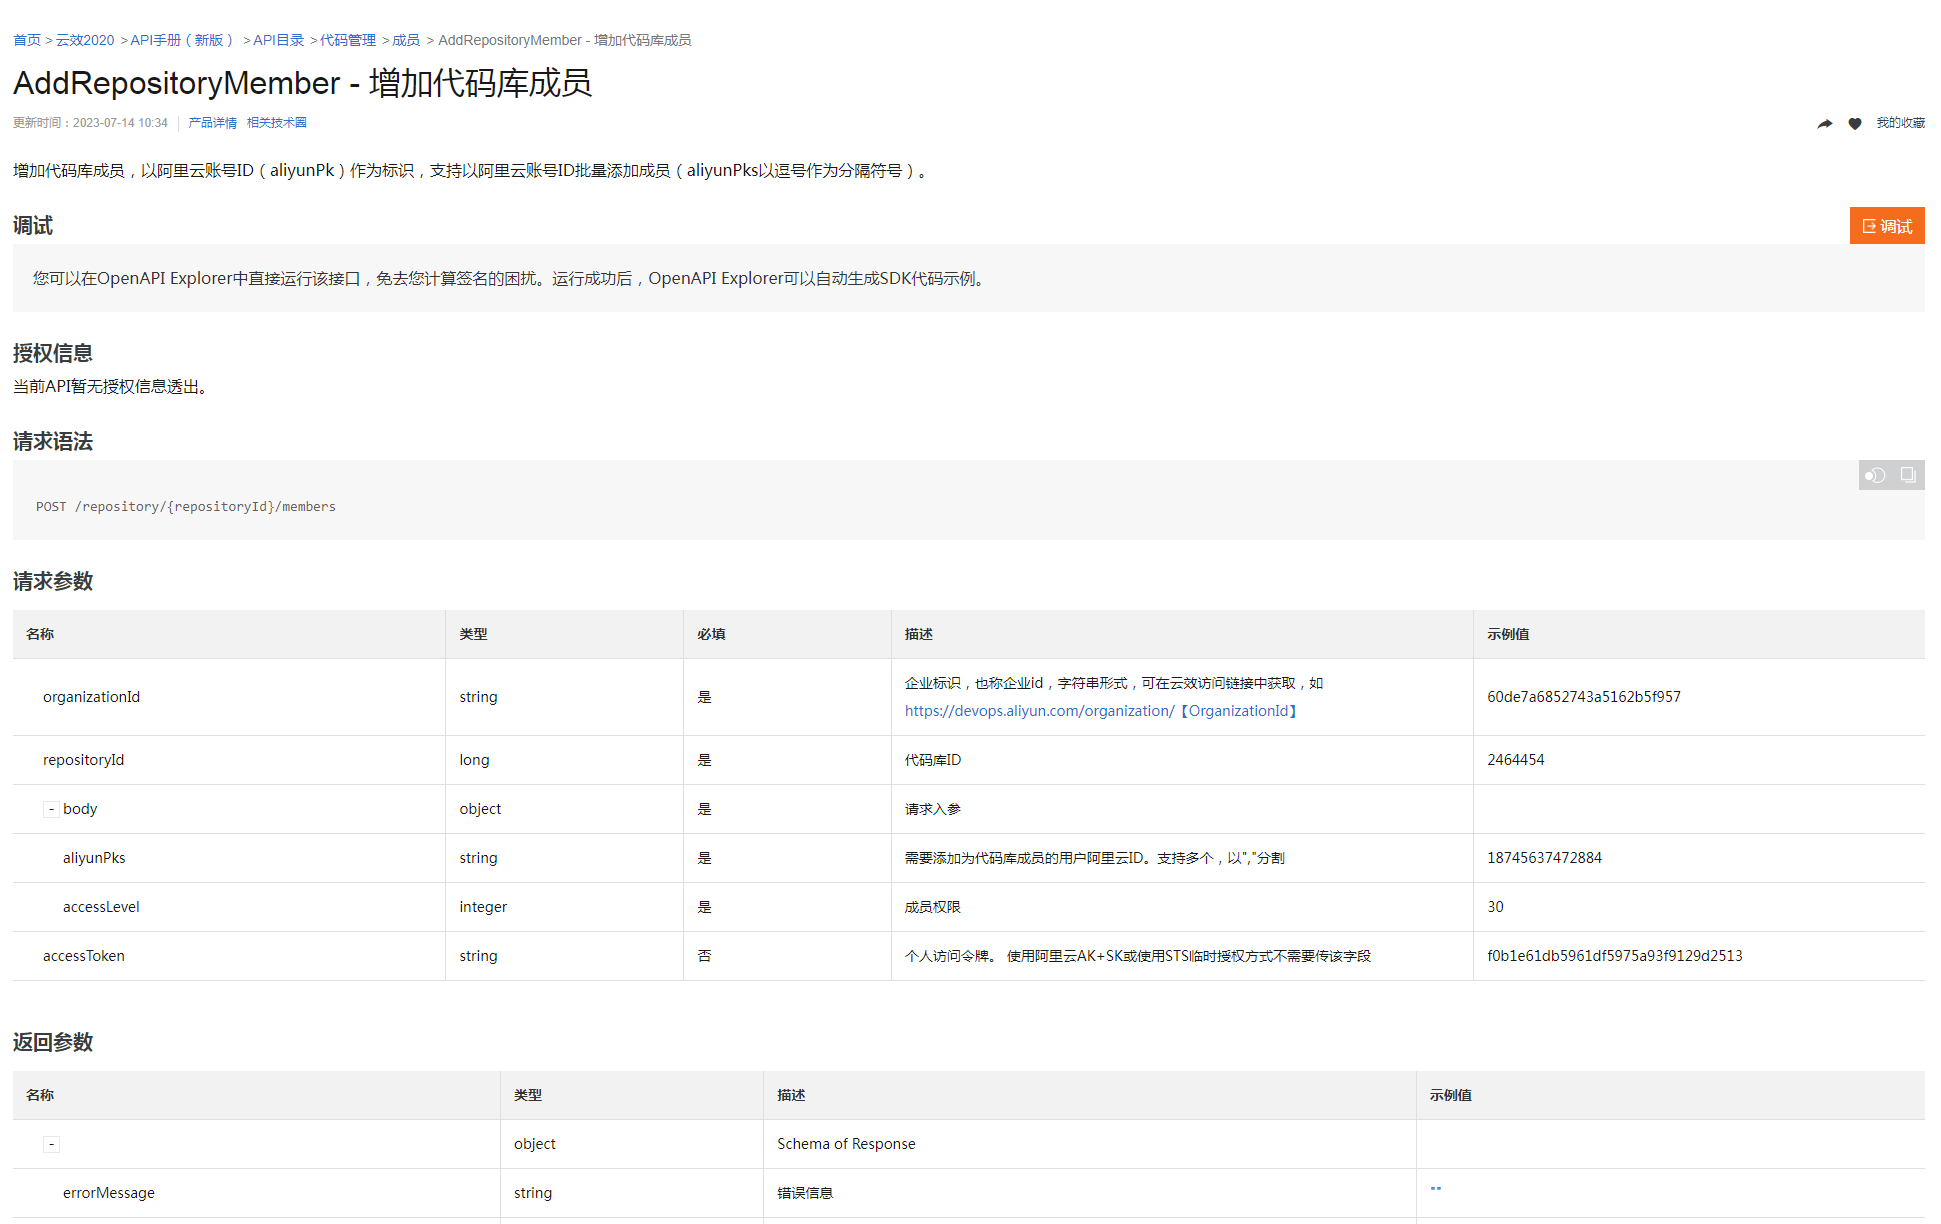Click example value 2464454
This screenshot has height=1224, width=1941.
1516,760
